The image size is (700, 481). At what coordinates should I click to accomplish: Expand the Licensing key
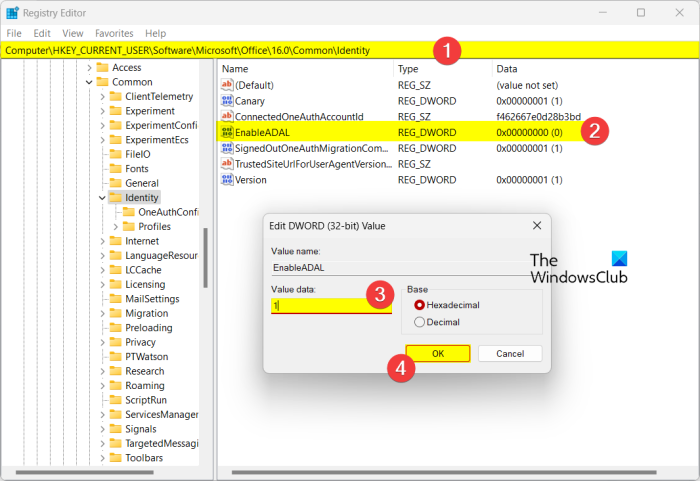click(x=102, y=284)
